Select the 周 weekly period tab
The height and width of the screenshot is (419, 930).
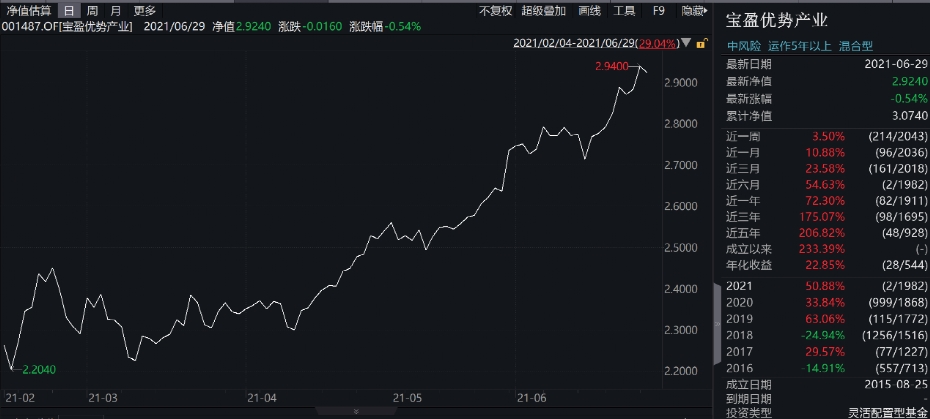pos(92,10)
